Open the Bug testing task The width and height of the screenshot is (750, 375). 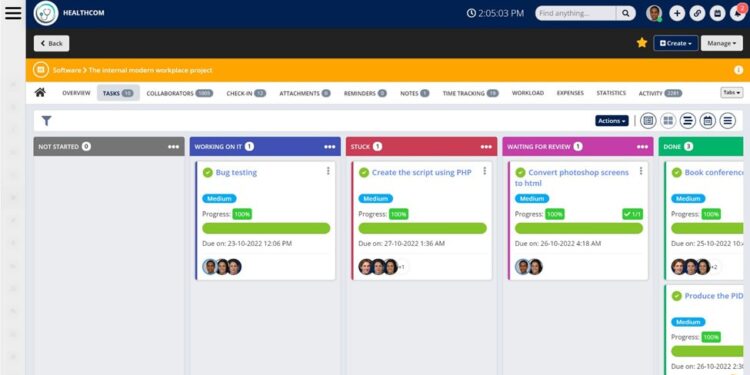point(236,173)
